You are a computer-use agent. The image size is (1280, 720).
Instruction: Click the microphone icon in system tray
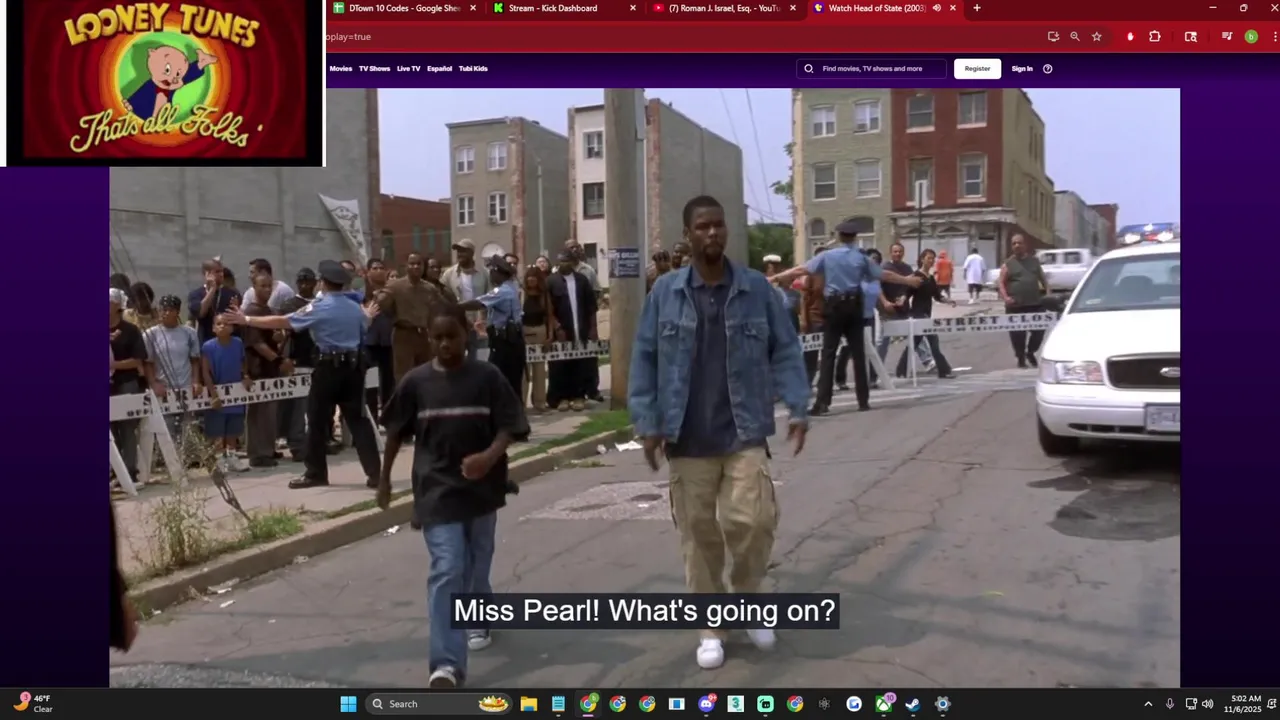[x=1169, y=704]
